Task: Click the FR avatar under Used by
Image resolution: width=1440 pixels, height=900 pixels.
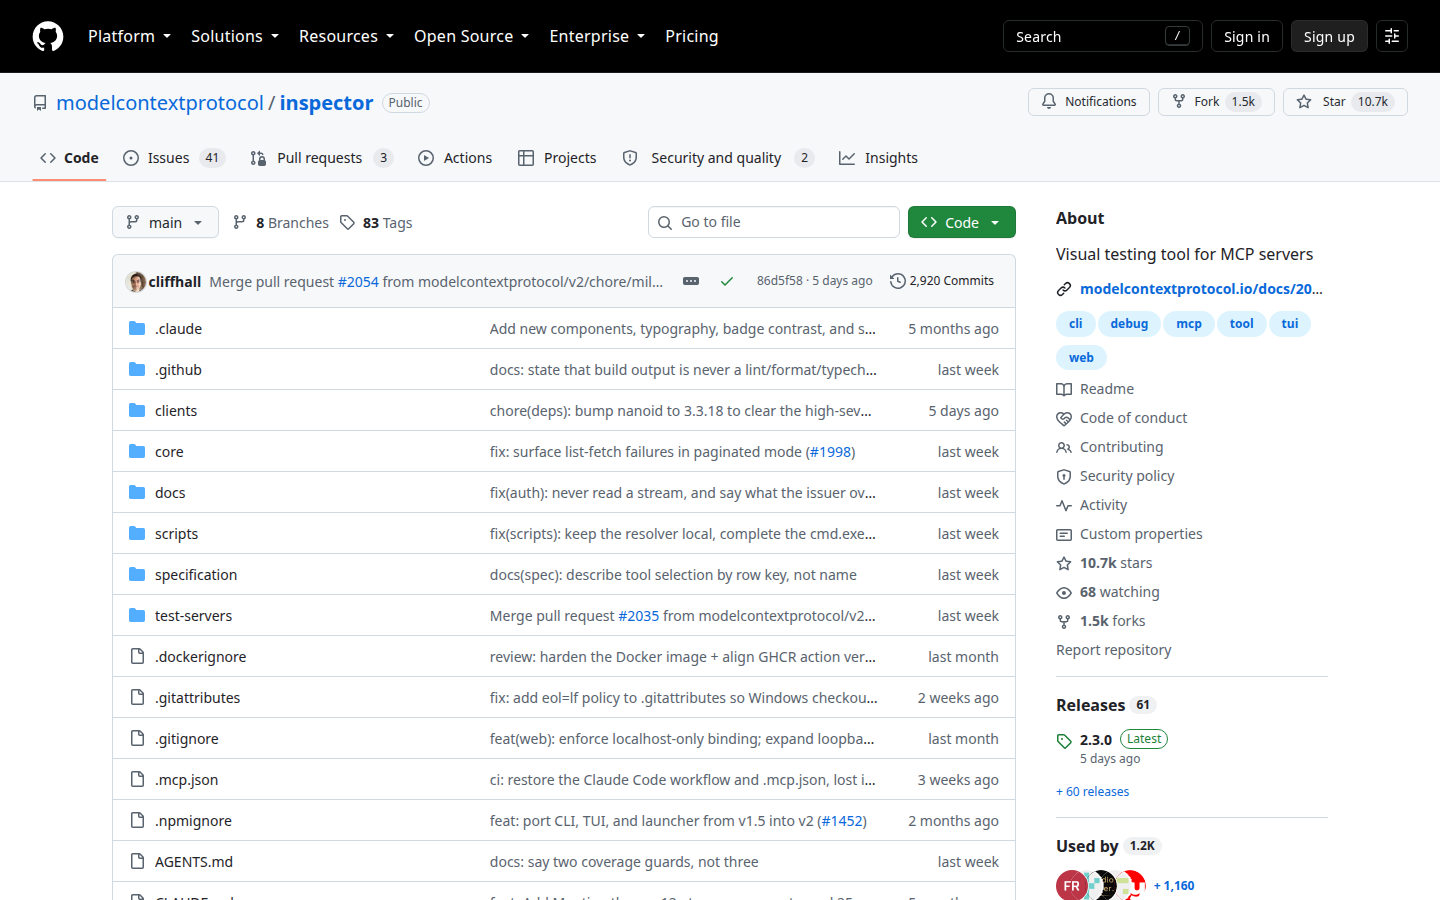Action: [x=1072, y=886]
